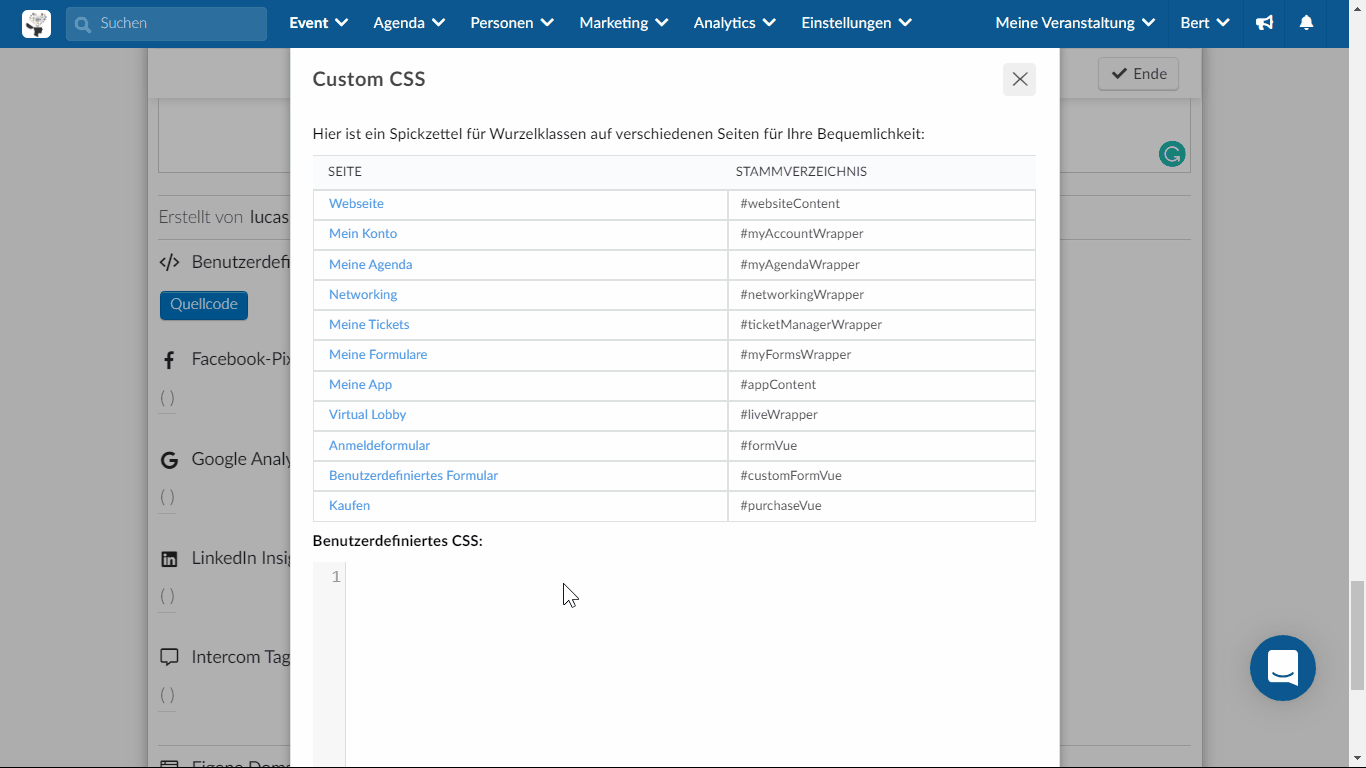Select the #myFormsWrapper cell
Viewport: 1366px width, 768px height.
[x=881, y=355]
